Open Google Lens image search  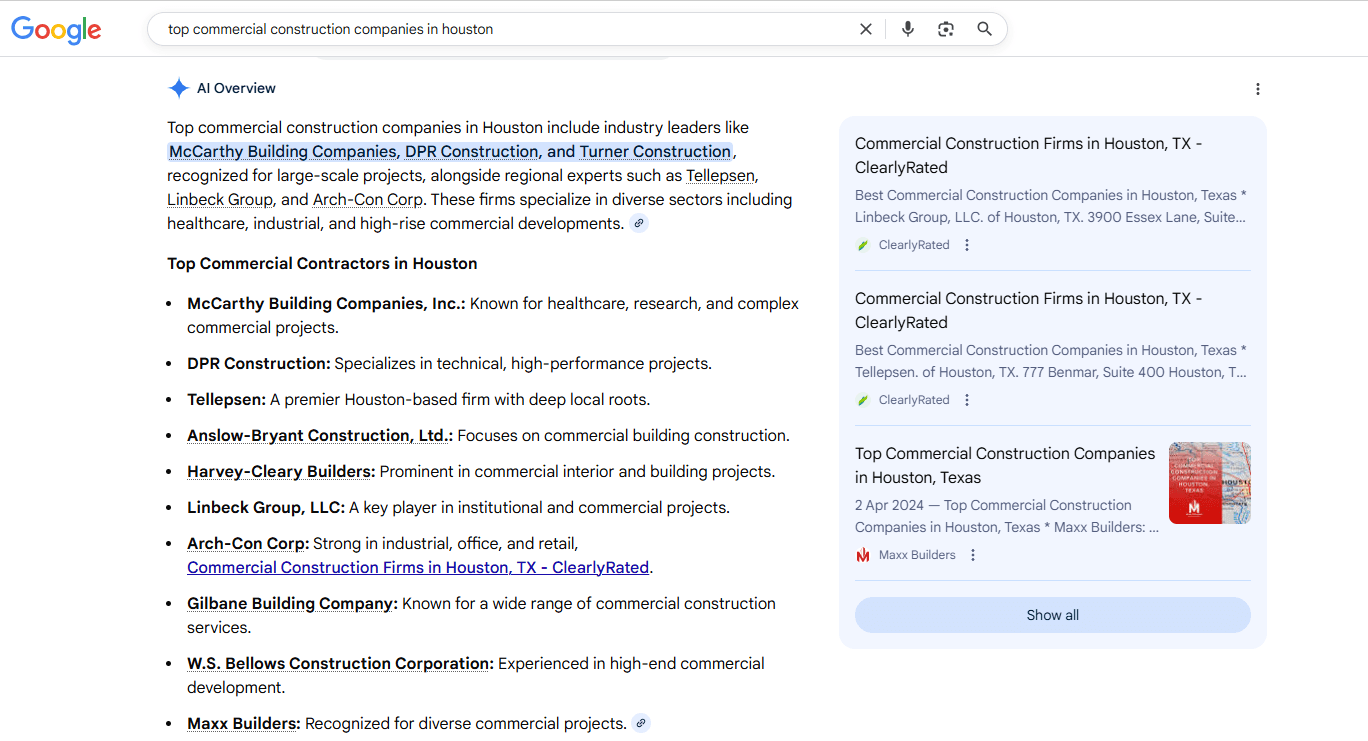click(945, 28)
